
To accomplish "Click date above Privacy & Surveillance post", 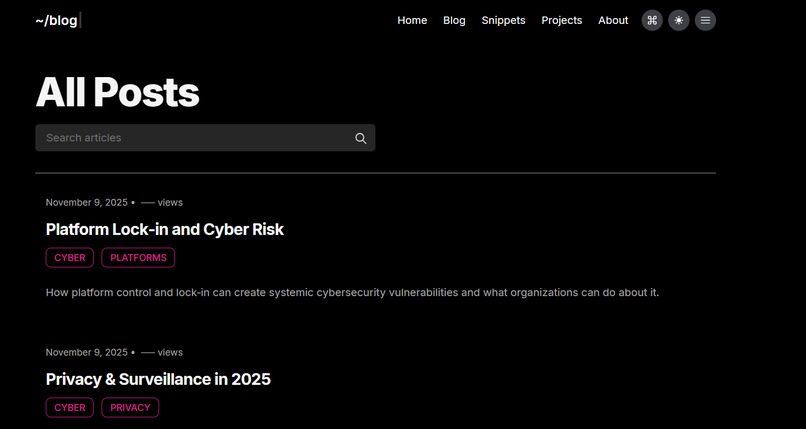I will (86, 352).
